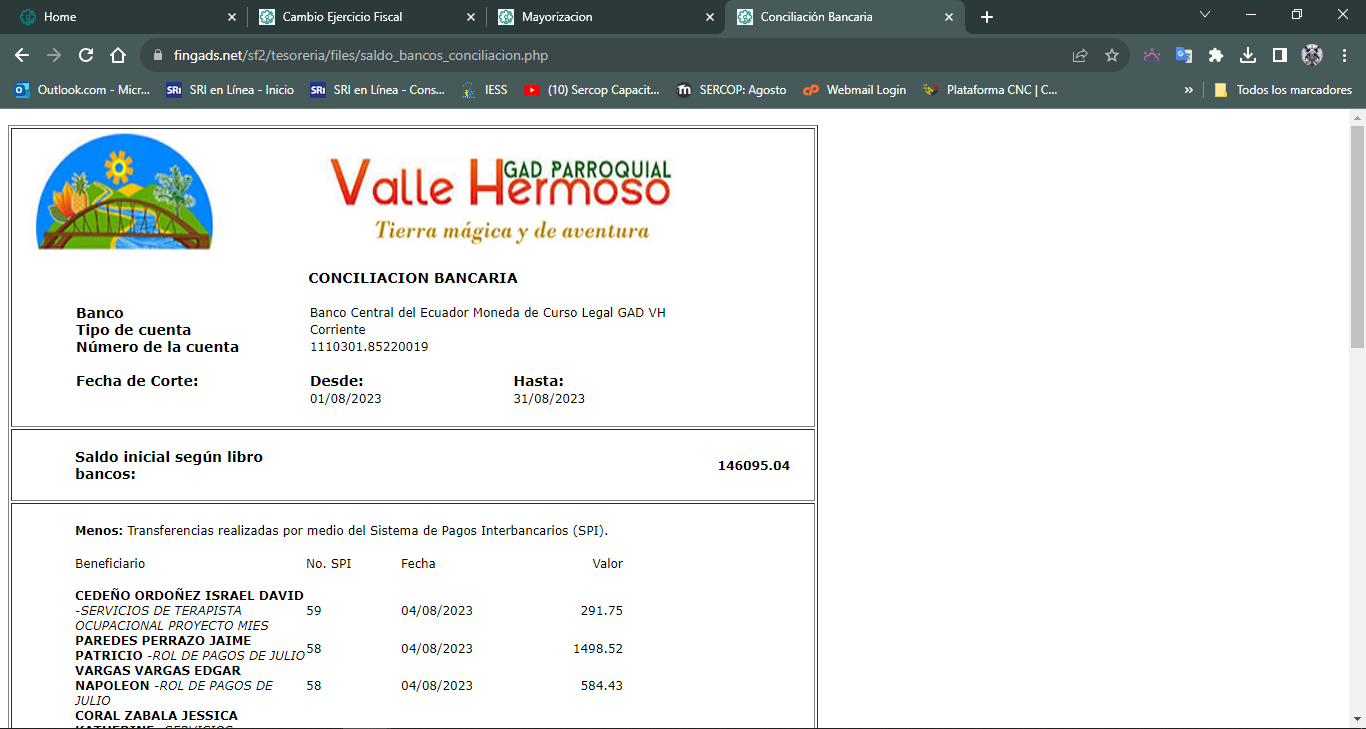
Task: Reload the current page
Action: (86, 55)
